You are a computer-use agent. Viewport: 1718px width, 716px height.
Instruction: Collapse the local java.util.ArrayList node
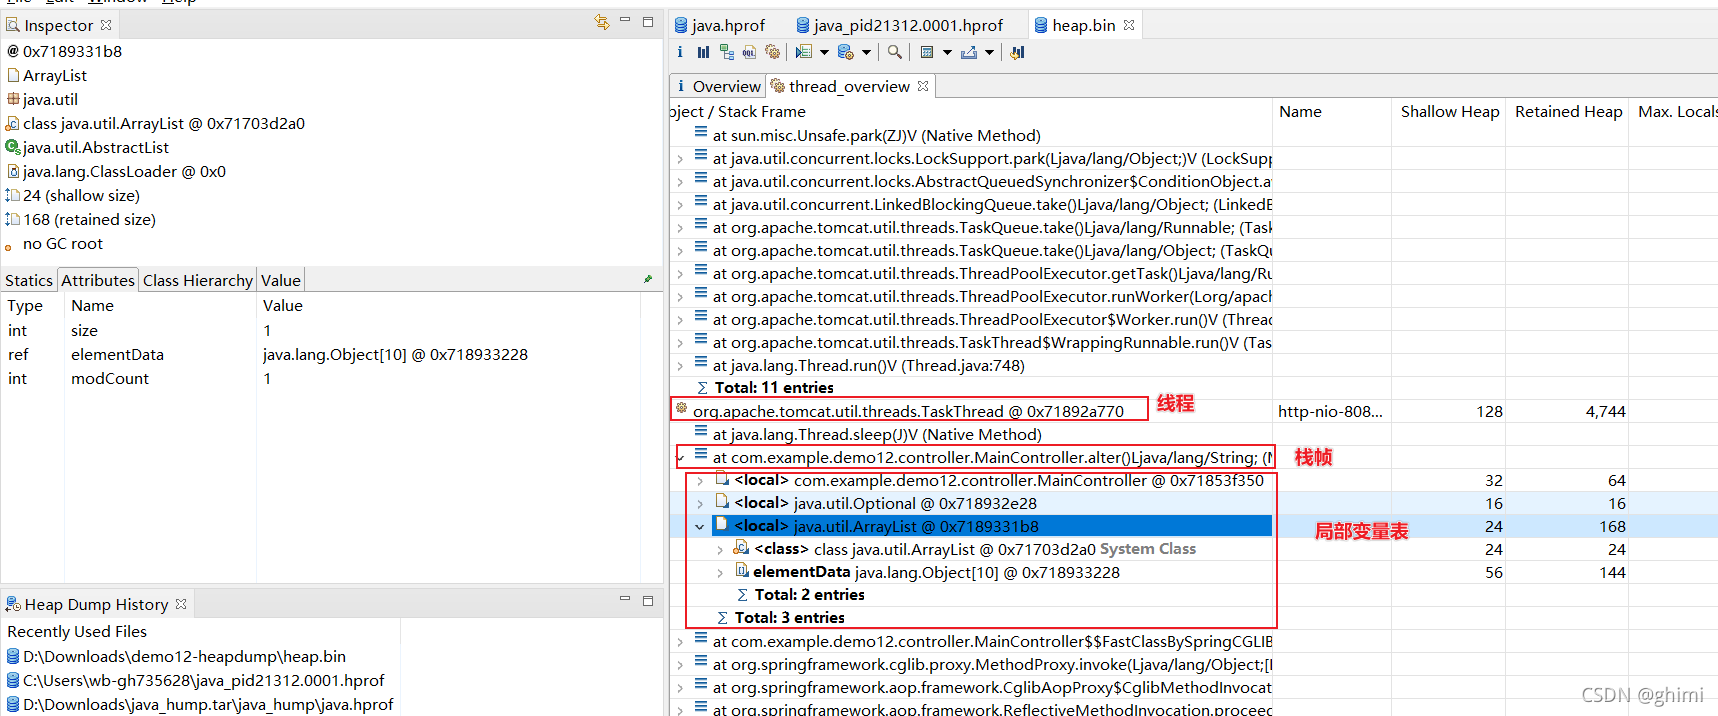700,527
